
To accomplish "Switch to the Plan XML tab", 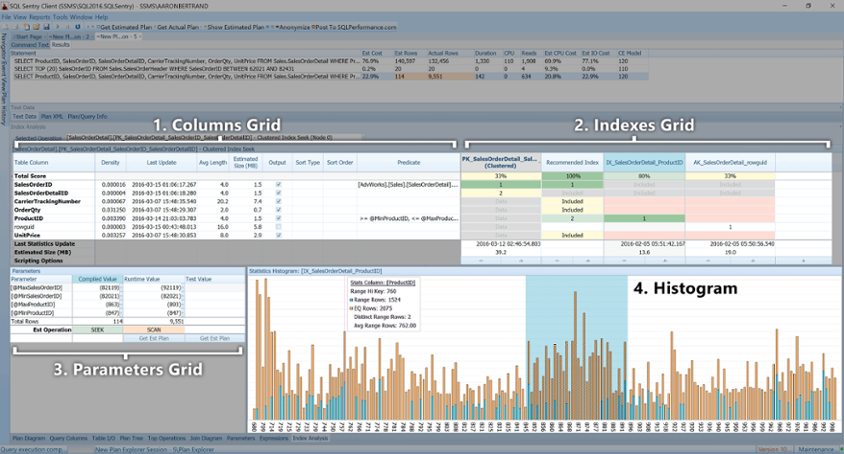I will click(x=52, y=117).
